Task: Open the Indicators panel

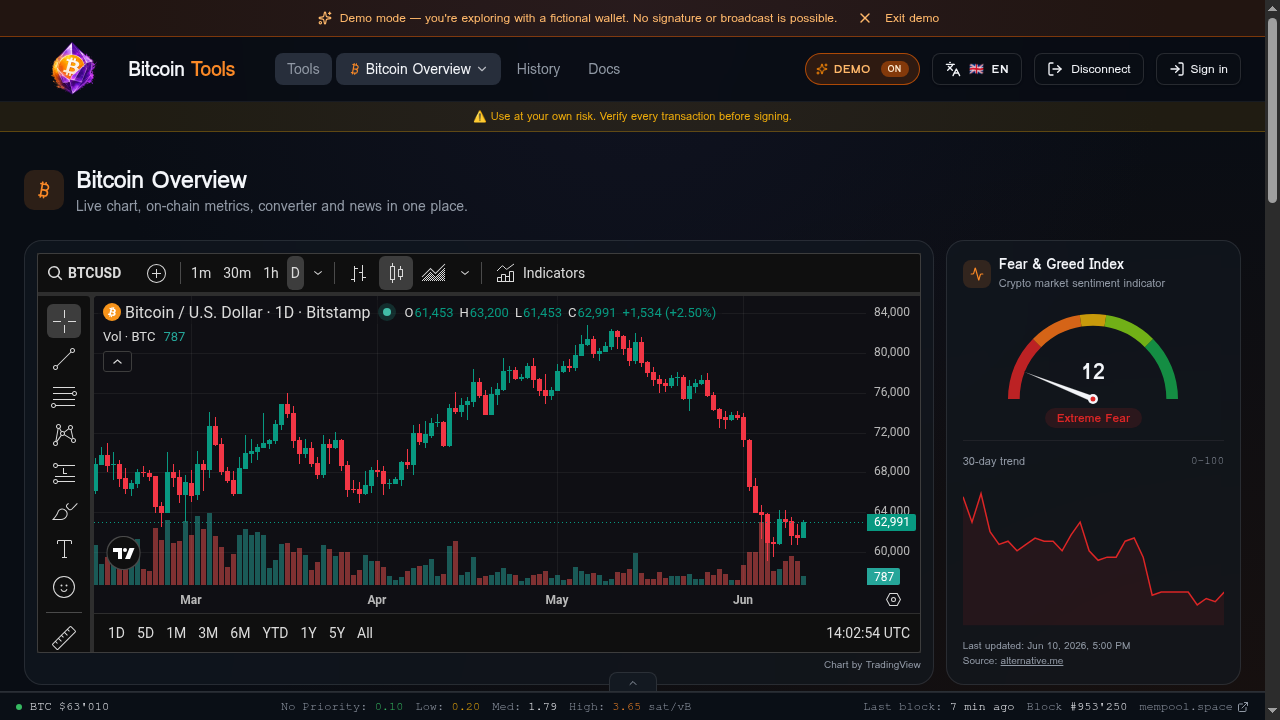Action: [541, 273]
